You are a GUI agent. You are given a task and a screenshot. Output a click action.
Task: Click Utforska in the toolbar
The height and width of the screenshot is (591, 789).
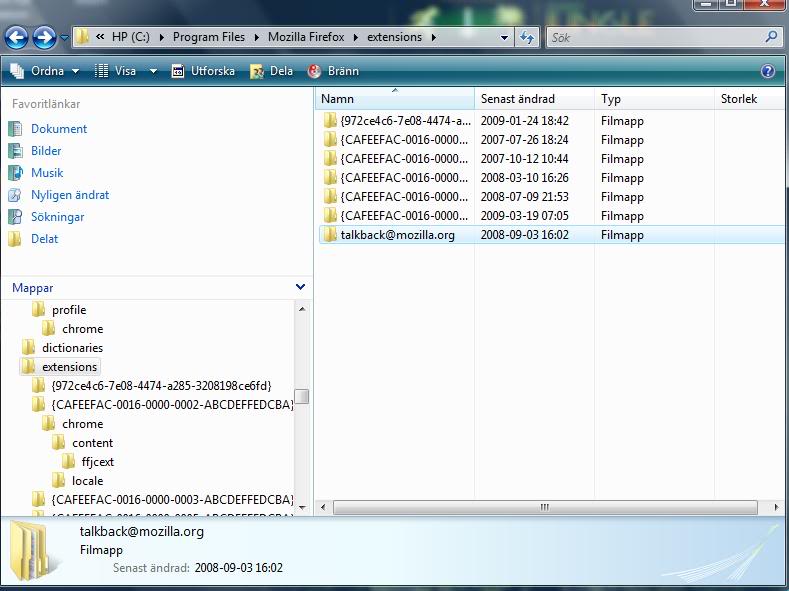[203, 71]
